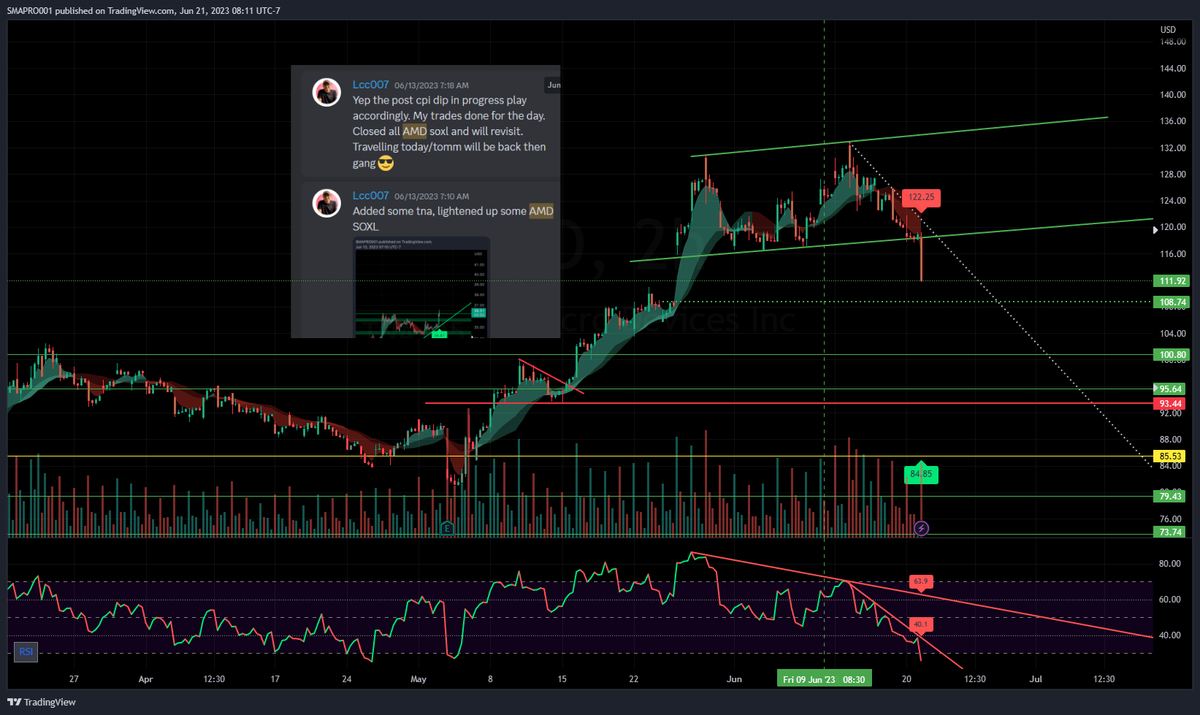Click the 95.64 price level label

pos(1172,388)
